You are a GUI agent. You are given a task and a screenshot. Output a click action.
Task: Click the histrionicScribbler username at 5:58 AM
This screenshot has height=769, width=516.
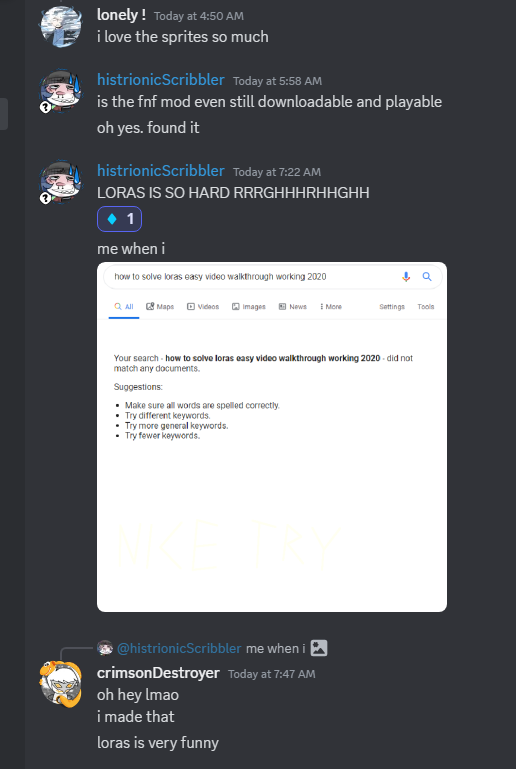161,79
